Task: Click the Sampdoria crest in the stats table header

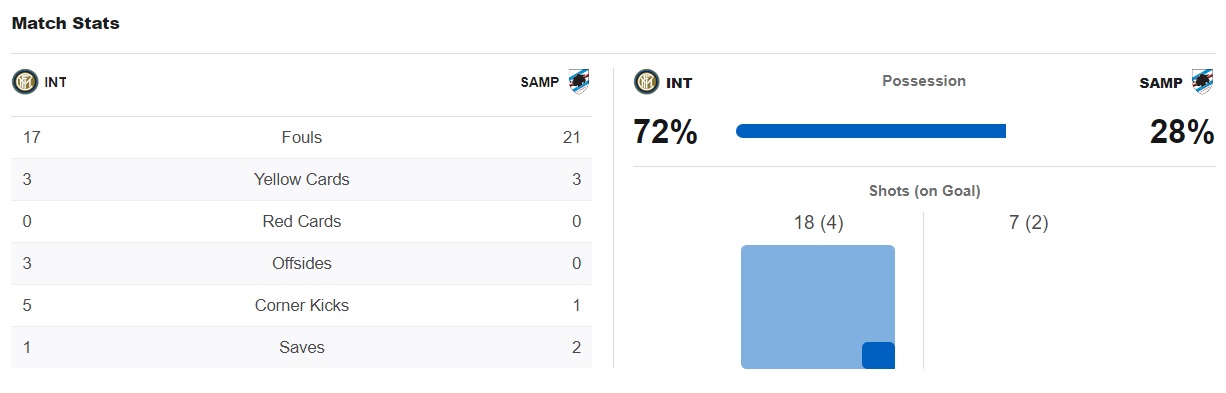Action: click(x=579, y=82)
